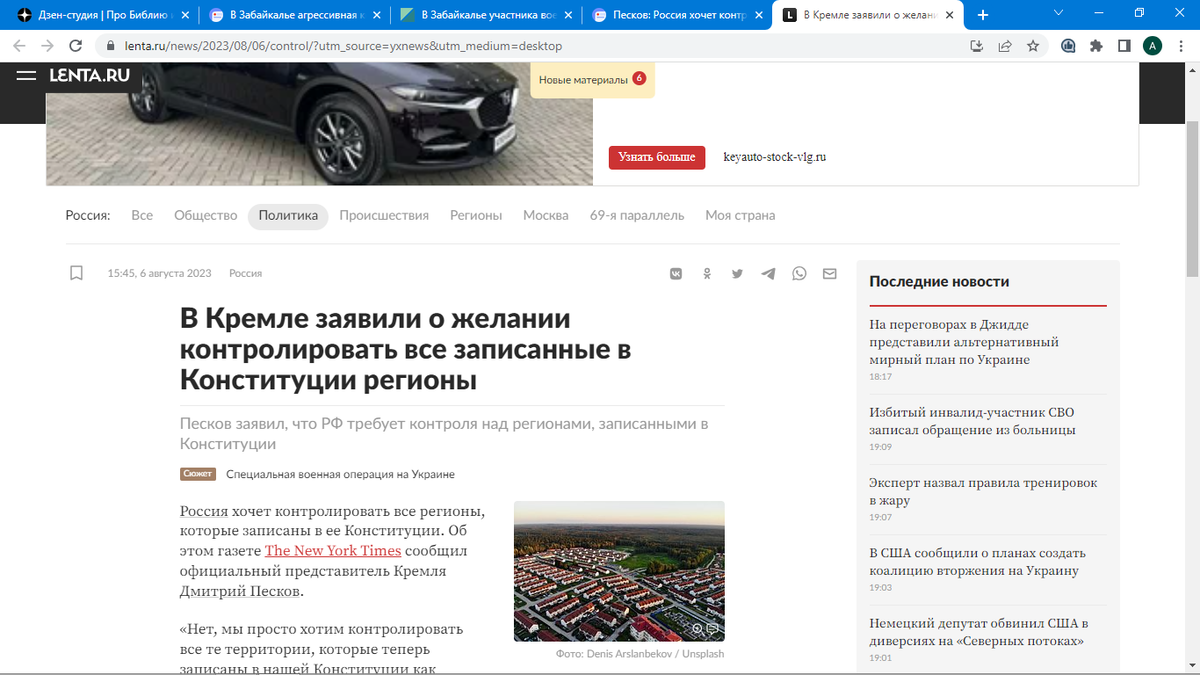
Task: Read Немецкий депутат обвинил США news
Action: [978, 631]
